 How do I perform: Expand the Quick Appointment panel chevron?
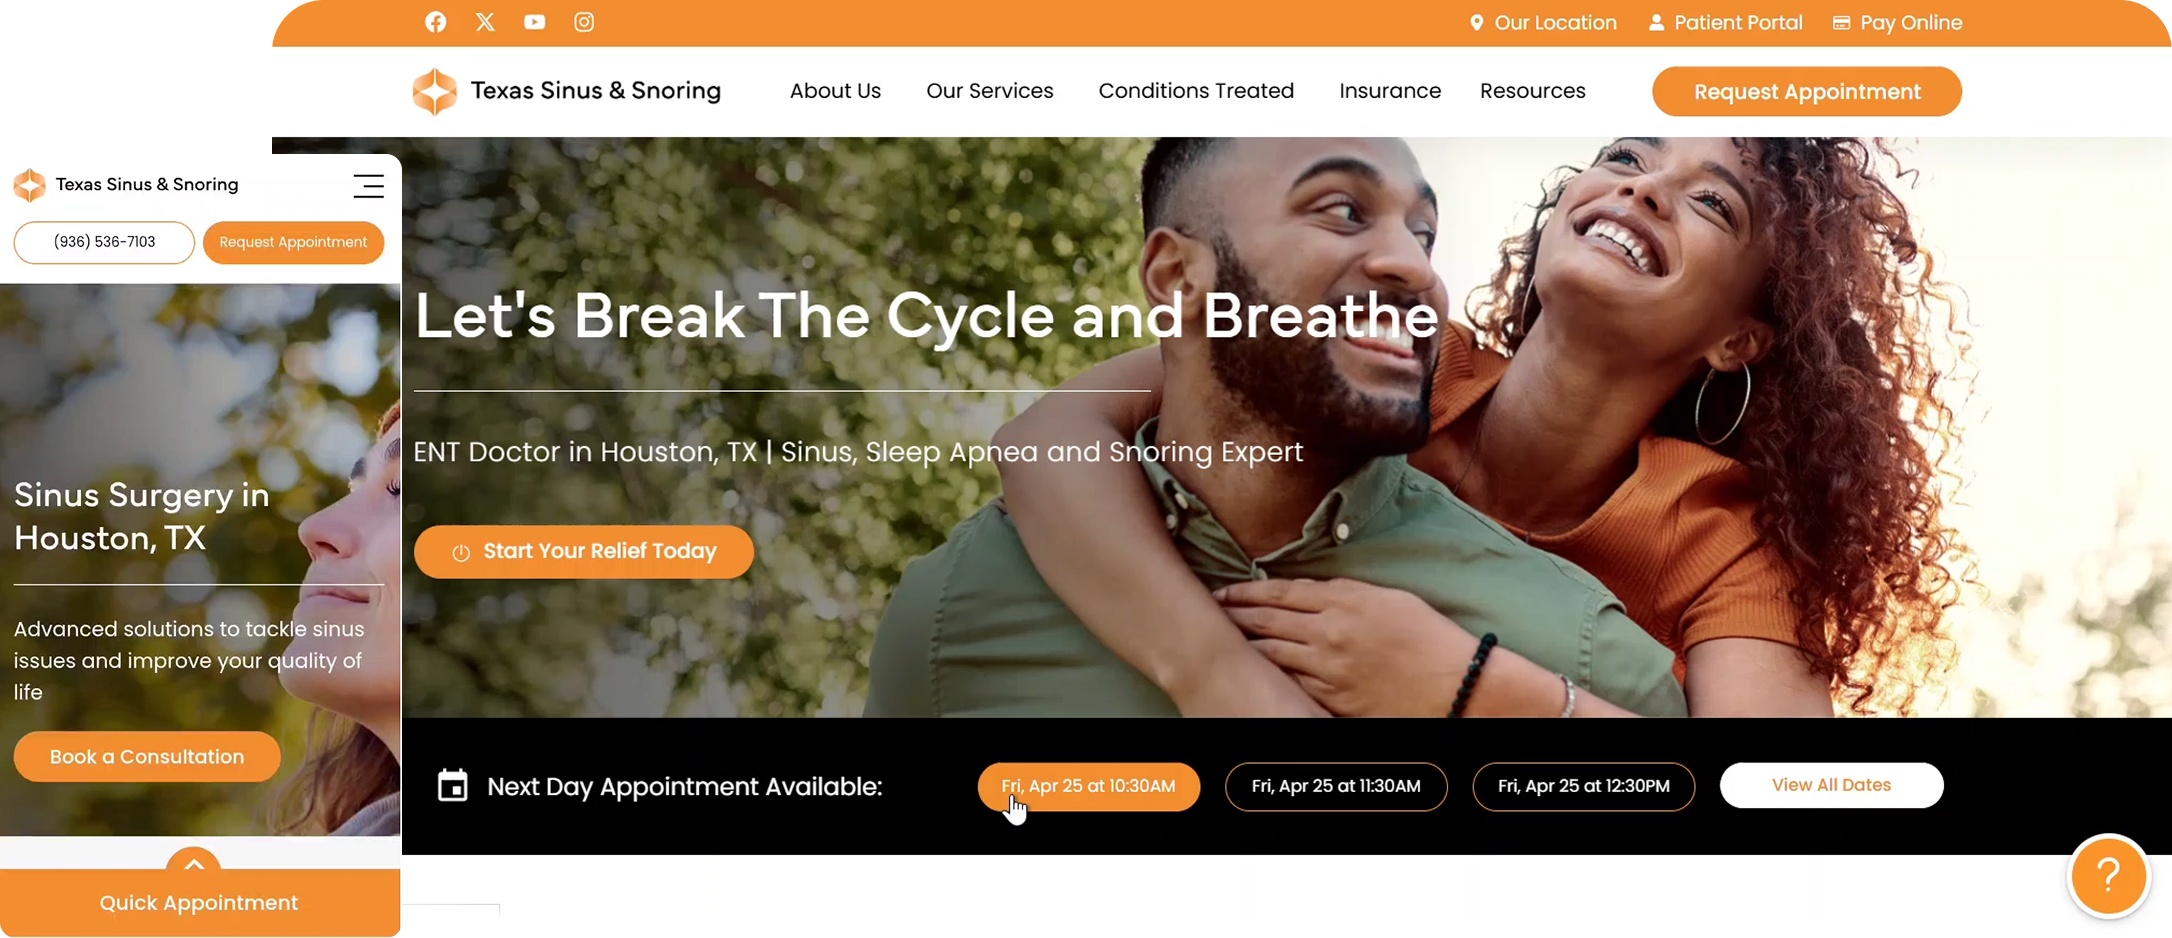[194, 863]
